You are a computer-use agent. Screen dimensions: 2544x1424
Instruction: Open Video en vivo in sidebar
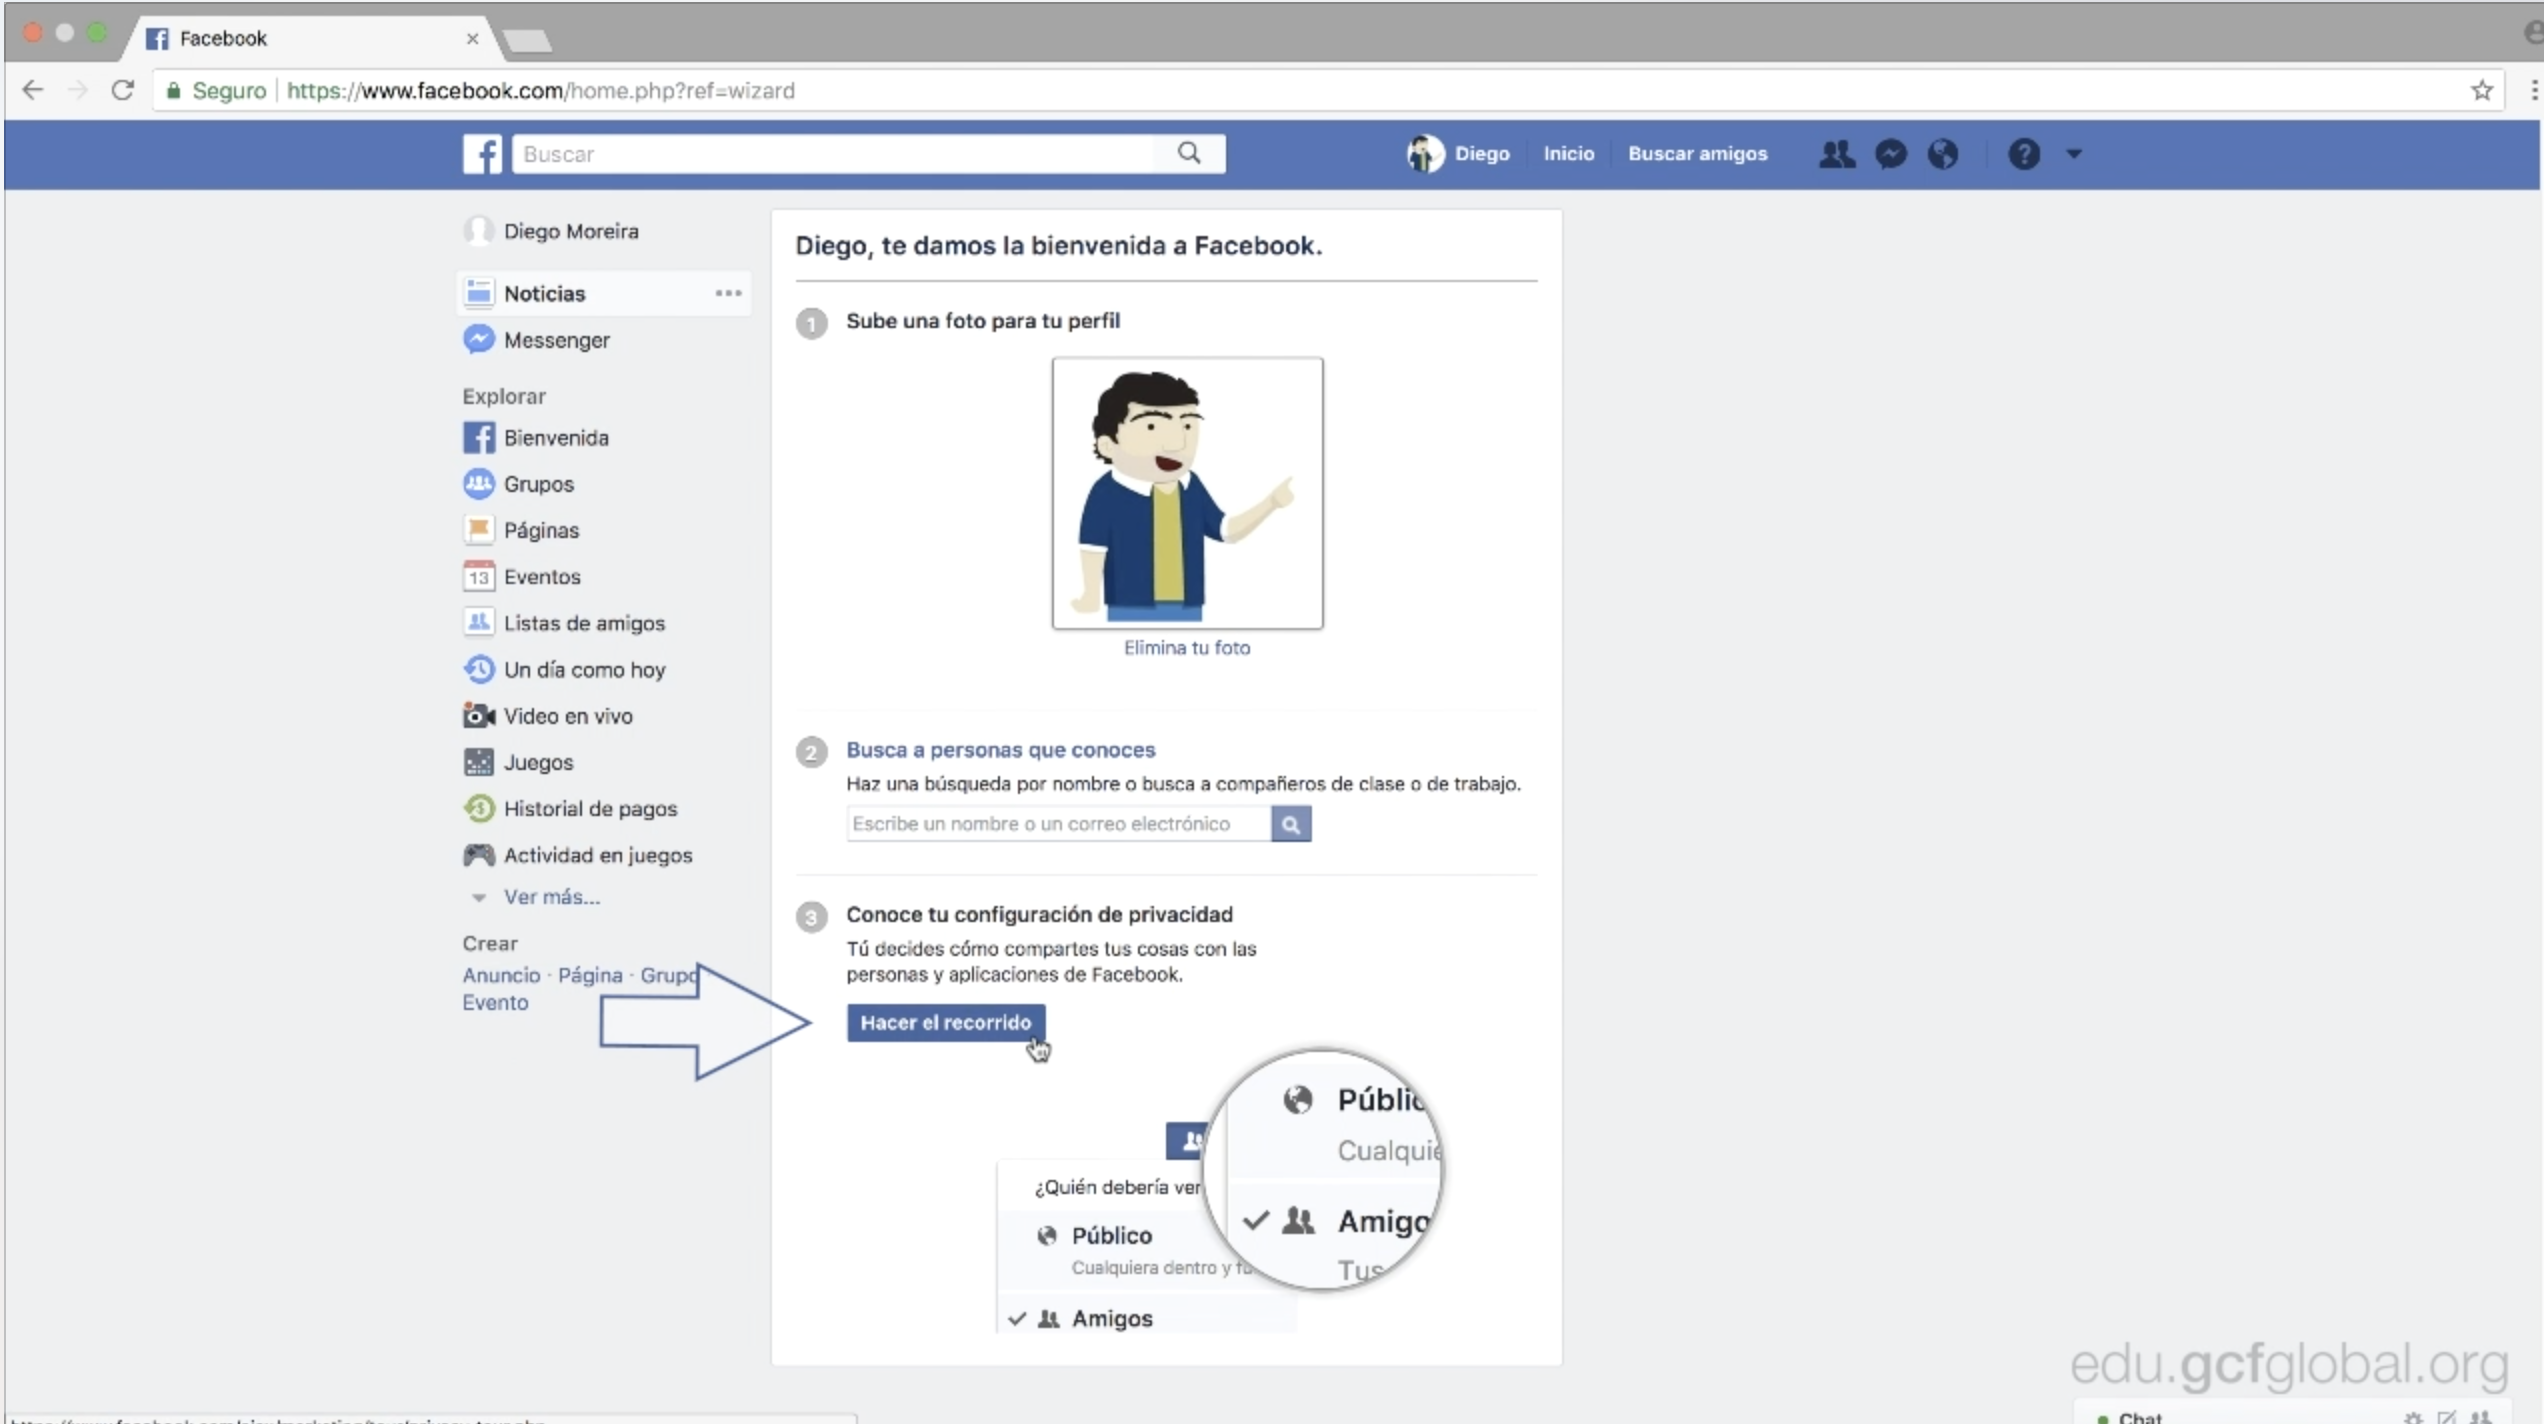click(548, 716)
